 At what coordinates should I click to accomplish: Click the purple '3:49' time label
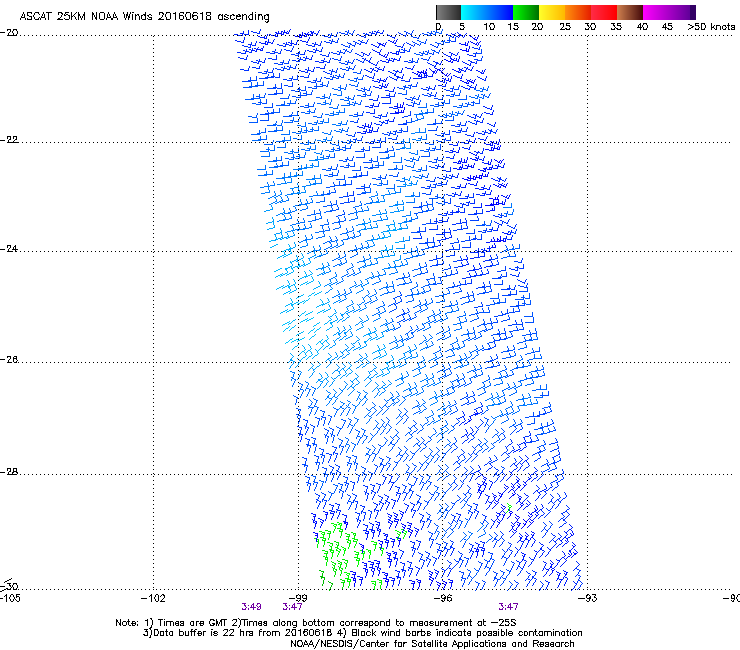(x=252, y=607)
